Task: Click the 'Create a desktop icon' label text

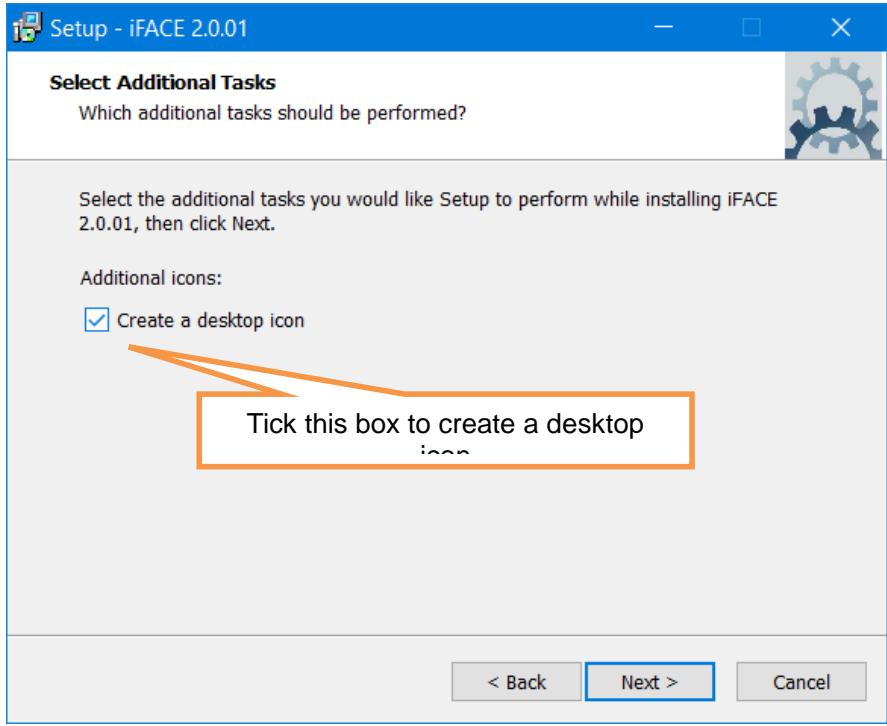Action: (x=210, y=321)
